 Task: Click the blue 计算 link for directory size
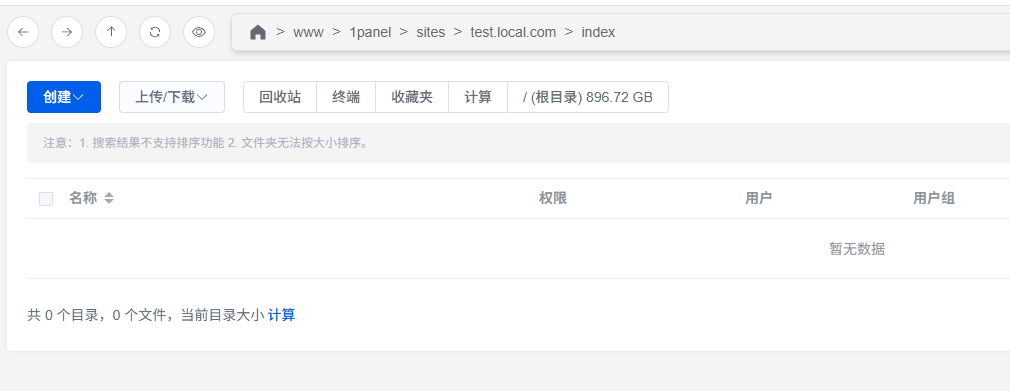[x=281, y=315]
